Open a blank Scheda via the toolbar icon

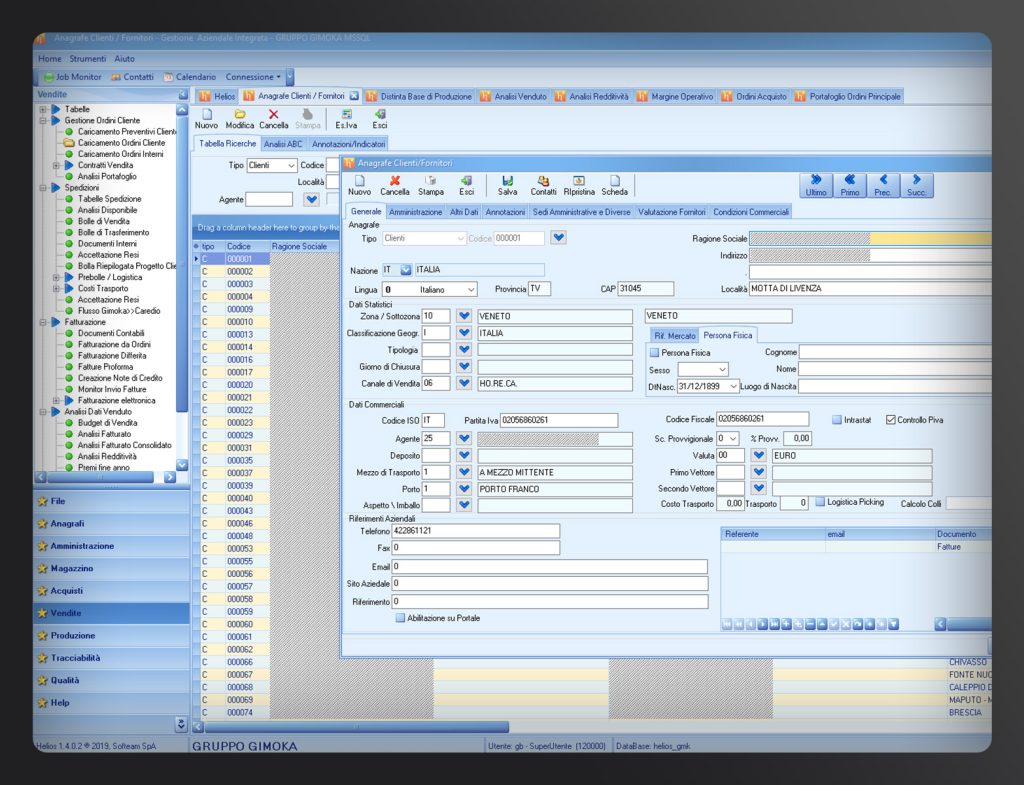(x=614, y=182)
